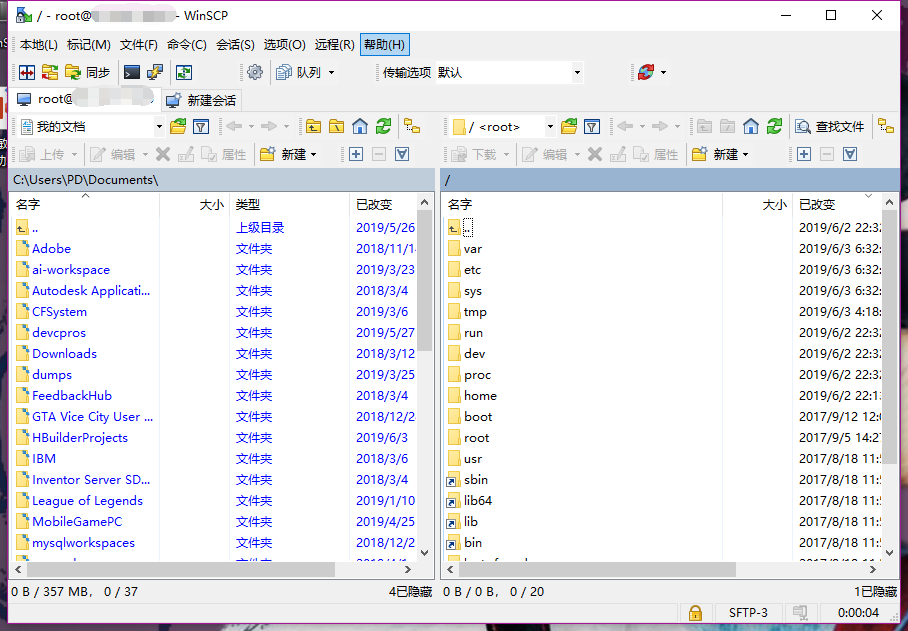Click the lock encryption status icon
Image resolution: width=908 pixels, height=631 pixels.
pyautogui.click(x=695, y=613)
